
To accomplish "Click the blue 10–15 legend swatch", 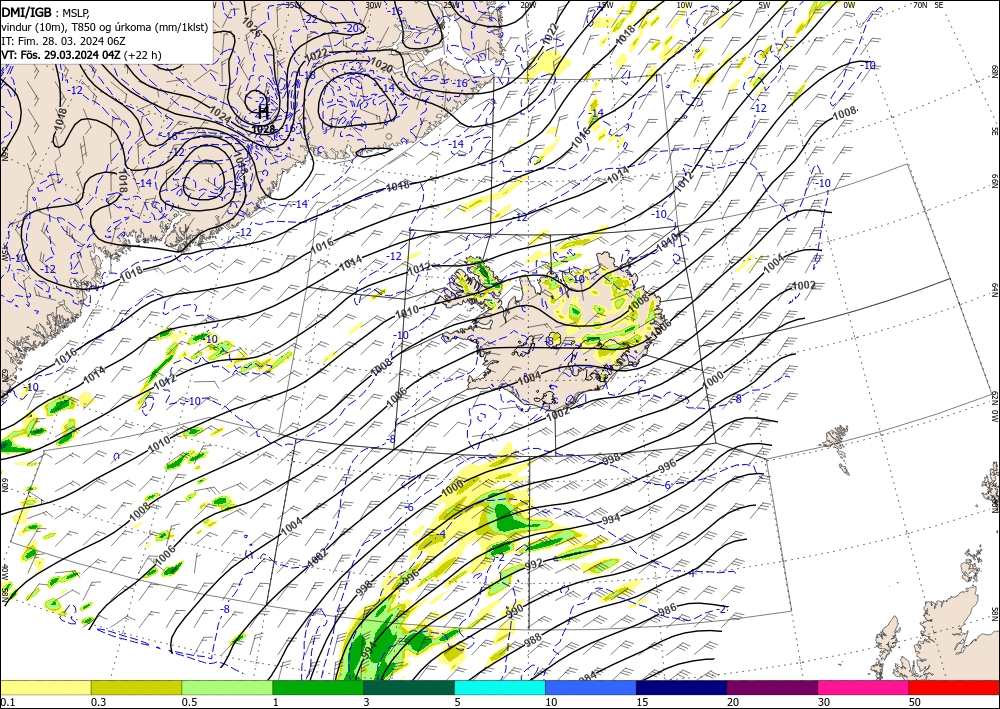I will pyautogui.click(x=591, y=687).
